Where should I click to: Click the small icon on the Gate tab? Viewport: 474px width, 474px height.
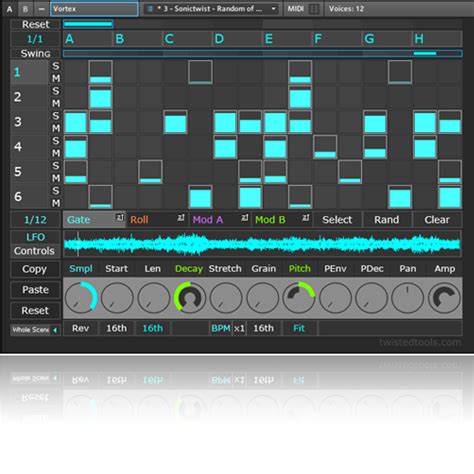pyautogui.click(x=120, y=217)
